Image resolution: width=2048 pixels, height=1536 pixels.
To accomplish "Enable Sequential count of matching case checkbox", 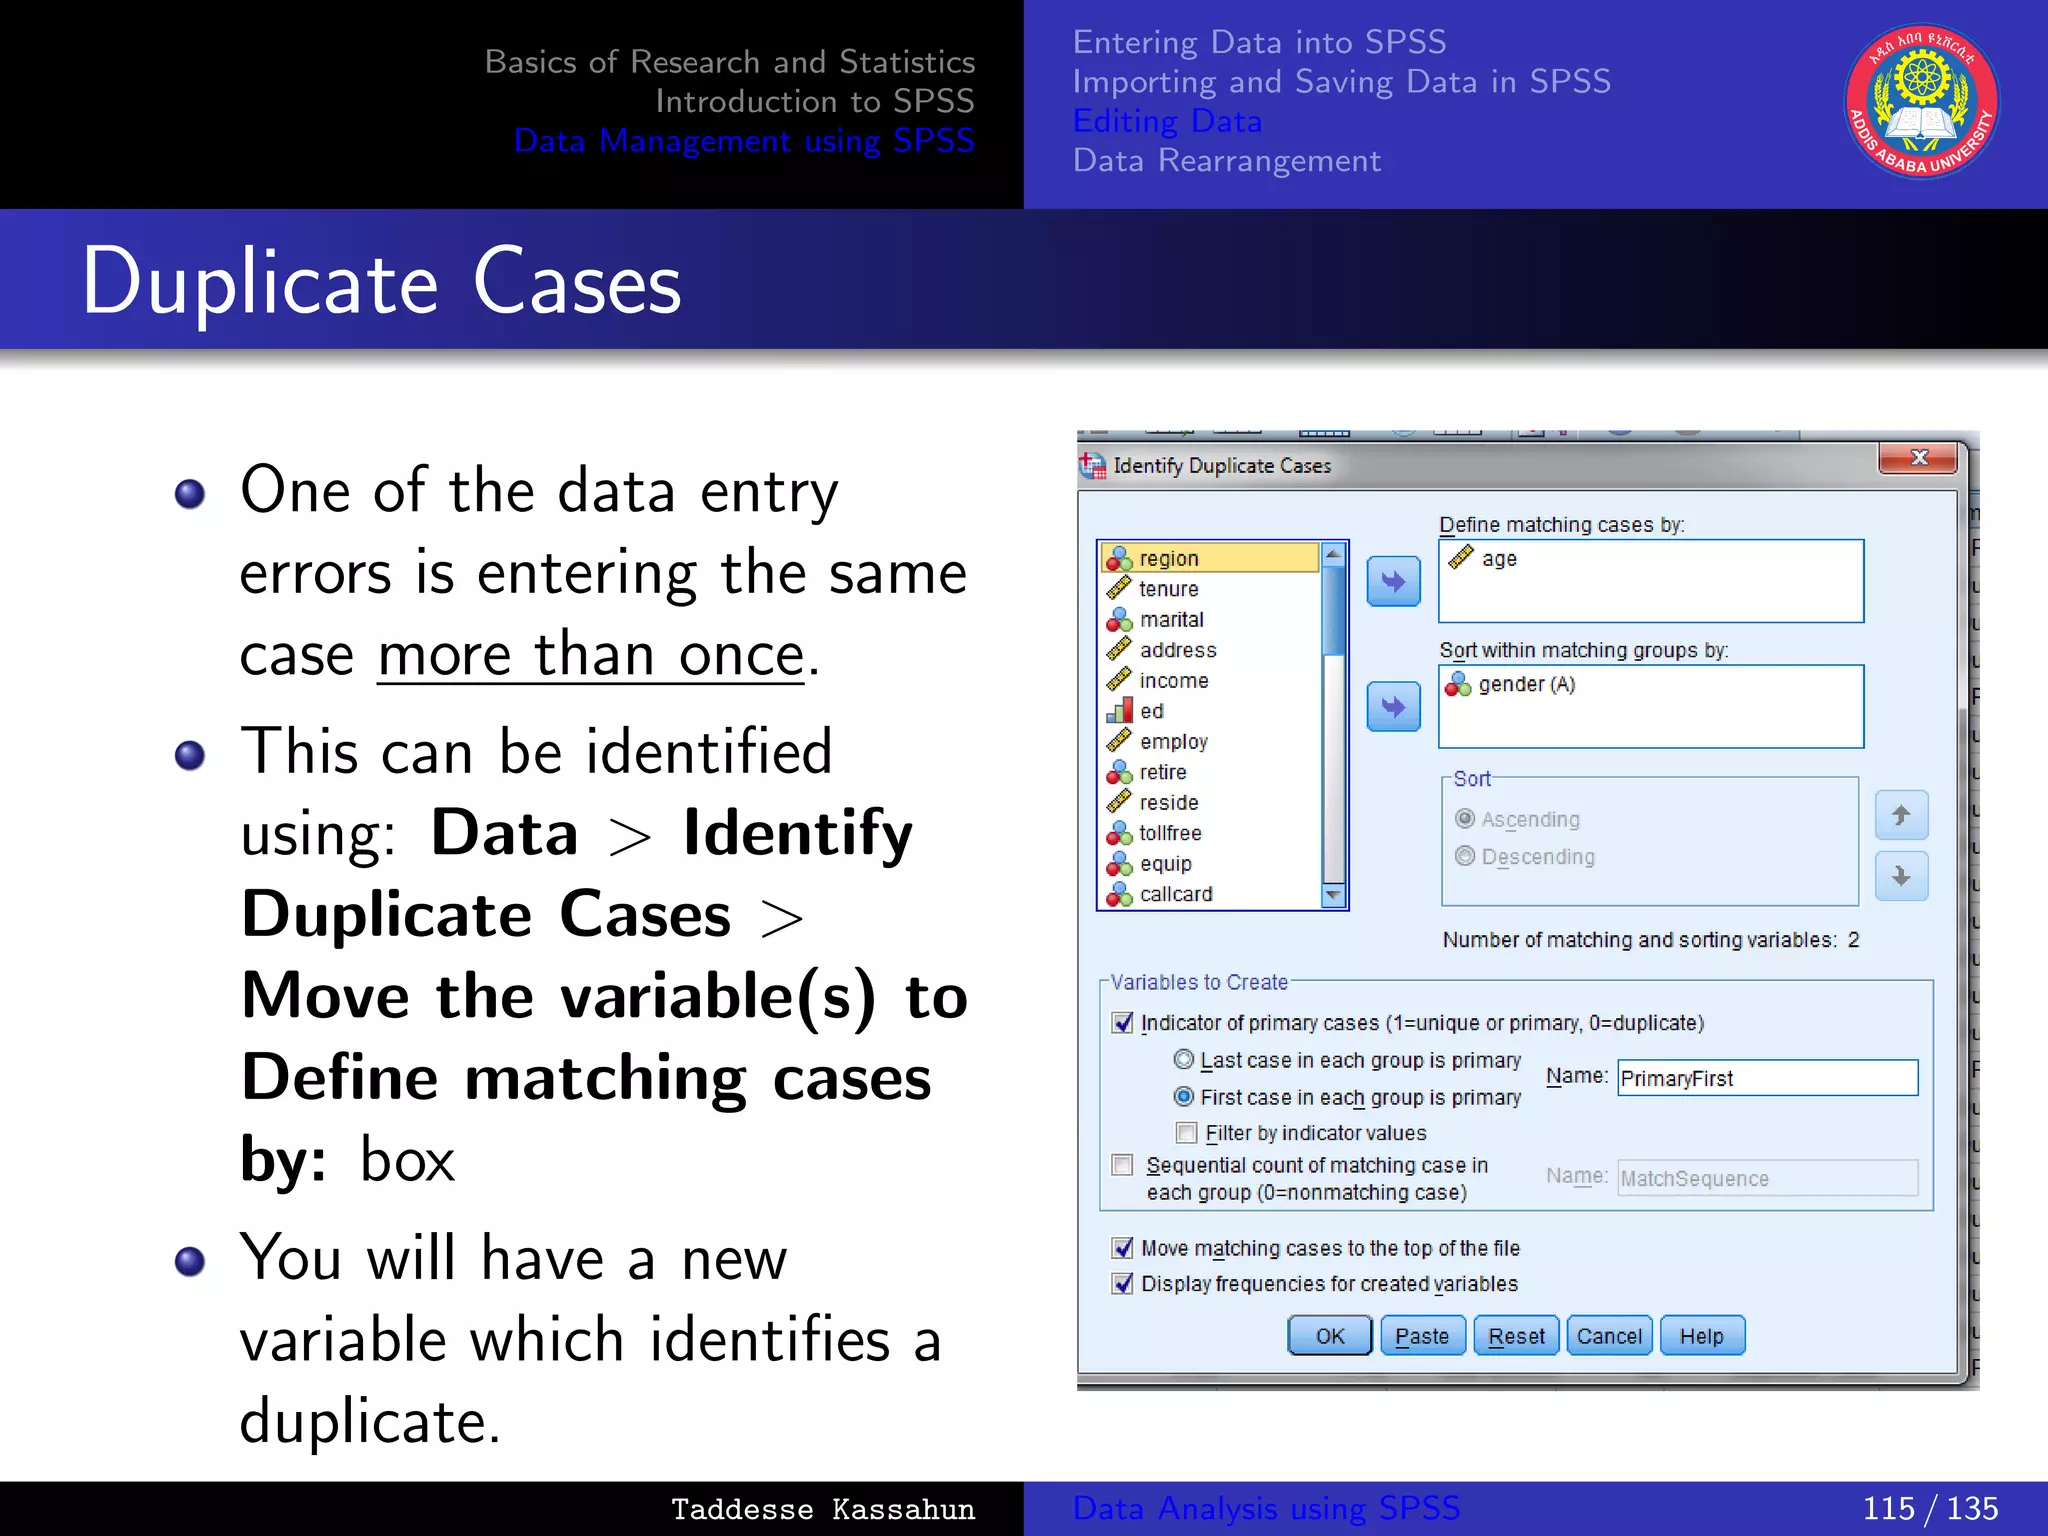I will click(1122, 1165).
